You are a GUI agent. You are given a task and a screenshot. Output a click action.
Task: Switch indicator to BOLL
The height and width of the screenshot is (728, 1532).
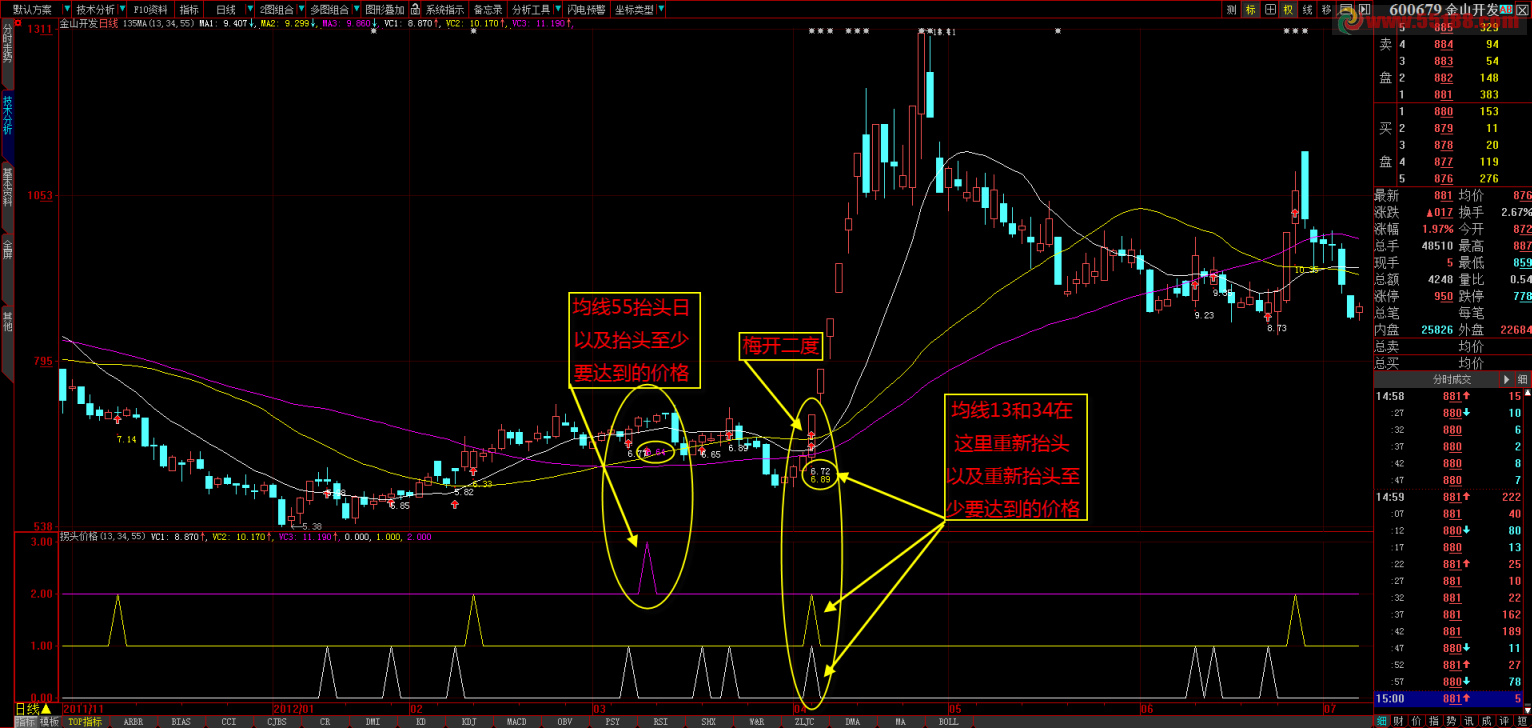point(948,721)
